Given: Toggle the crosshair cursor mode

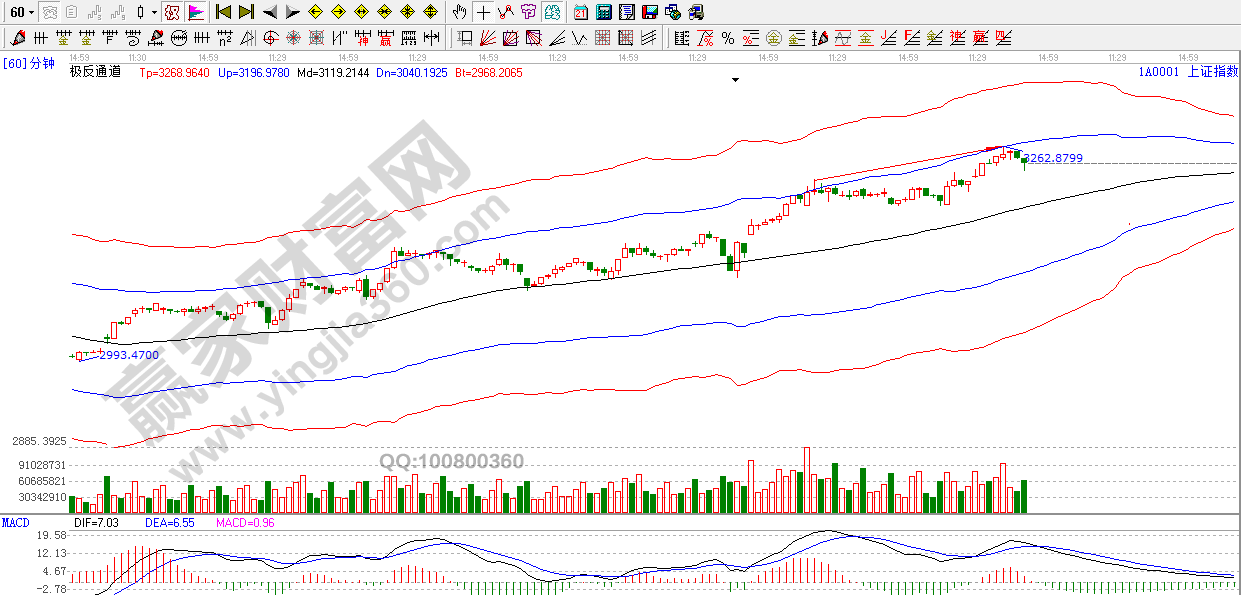Looking at the screenshot, I should pyautogui.click(x=483, y=12).
